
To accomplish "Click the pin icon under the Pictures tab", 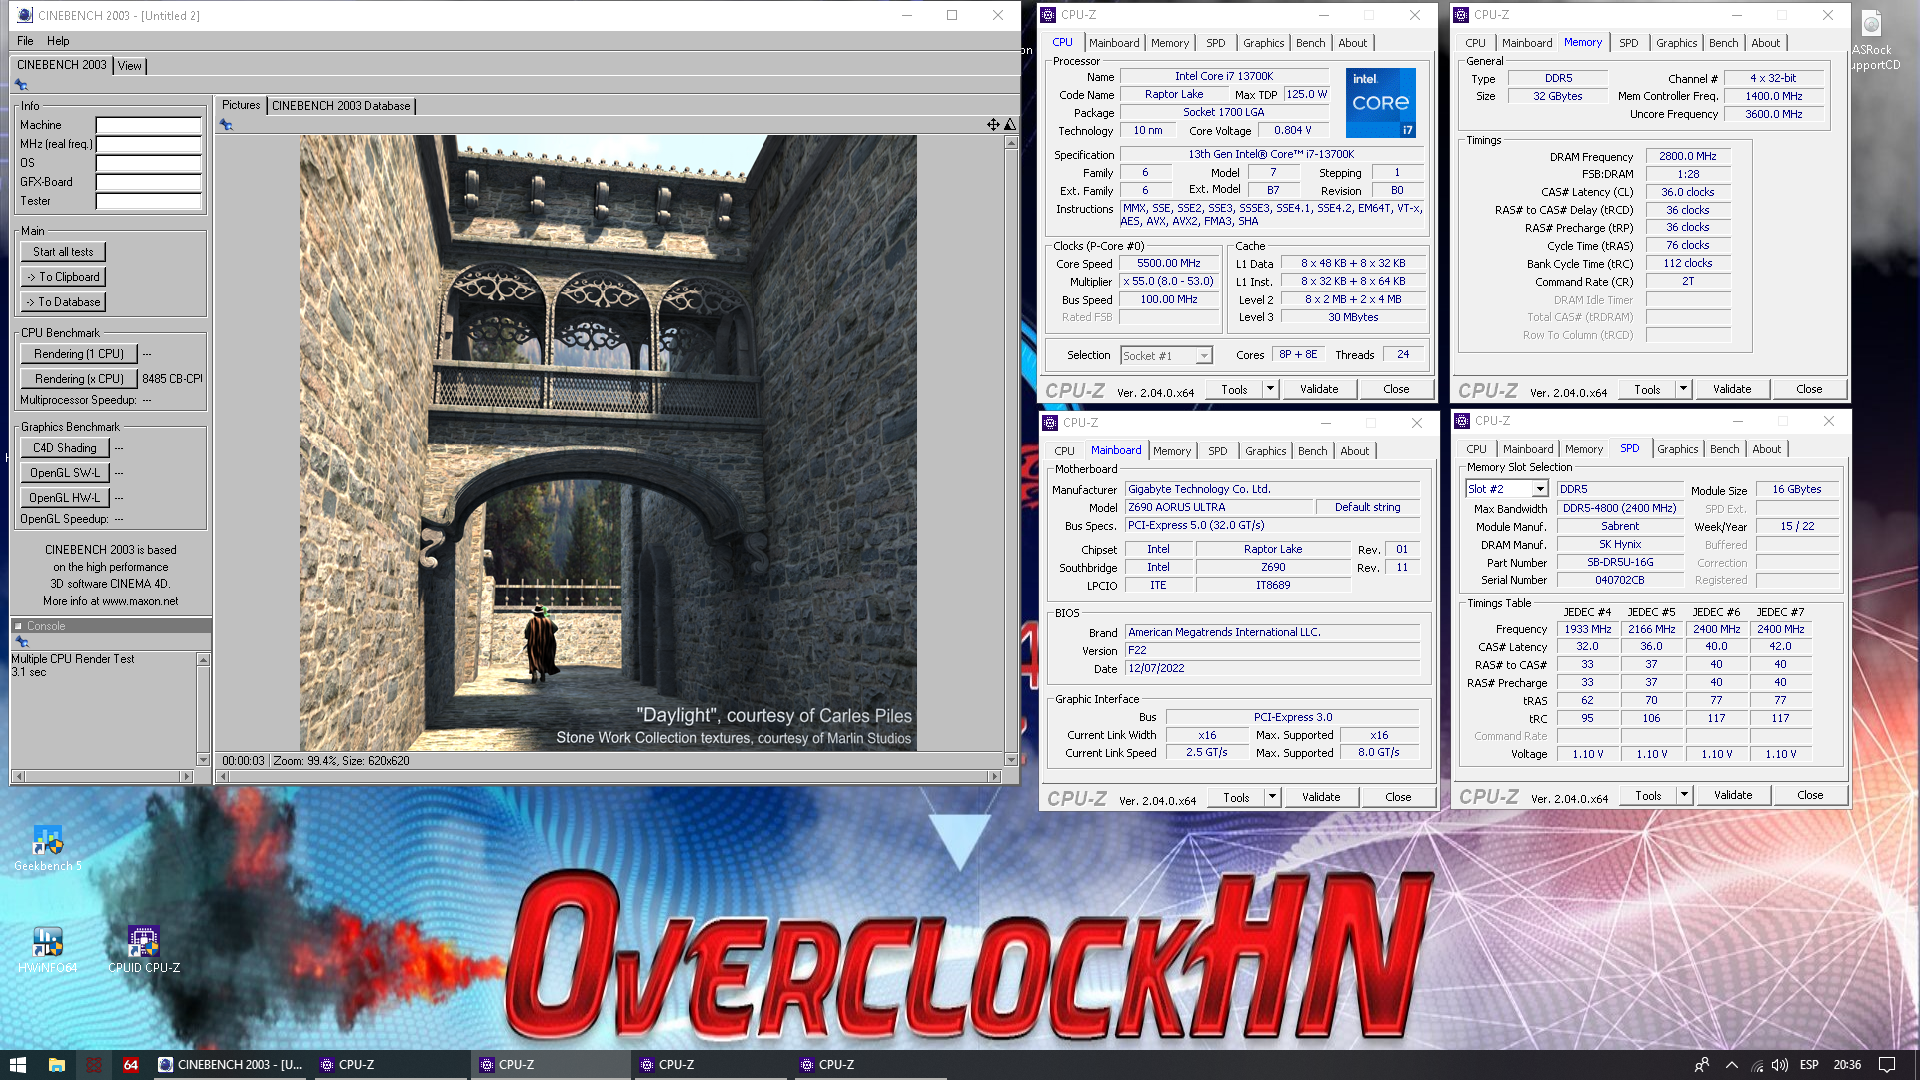I will click(226, 125).
